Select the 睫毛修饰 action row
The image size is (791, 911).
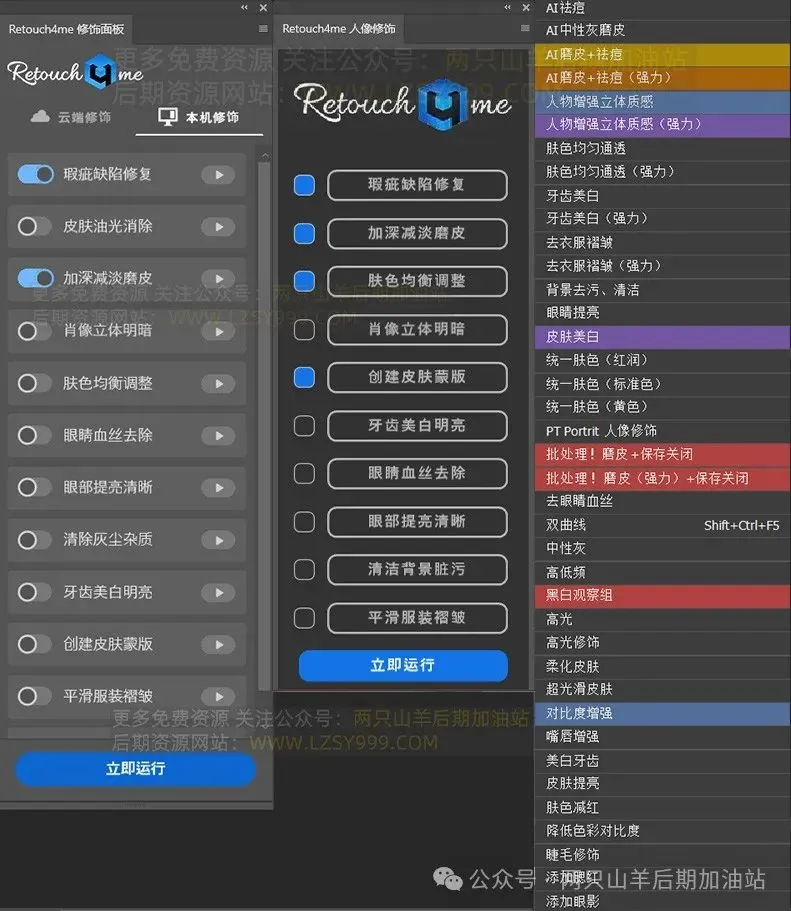[662, 855]
